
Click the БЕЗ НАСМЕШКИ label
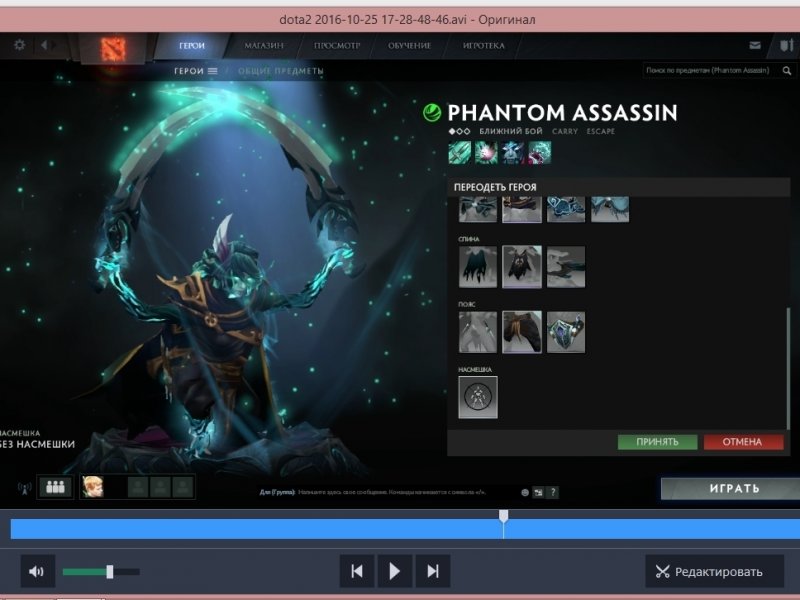pyautogui.click(x=37, y=444)
